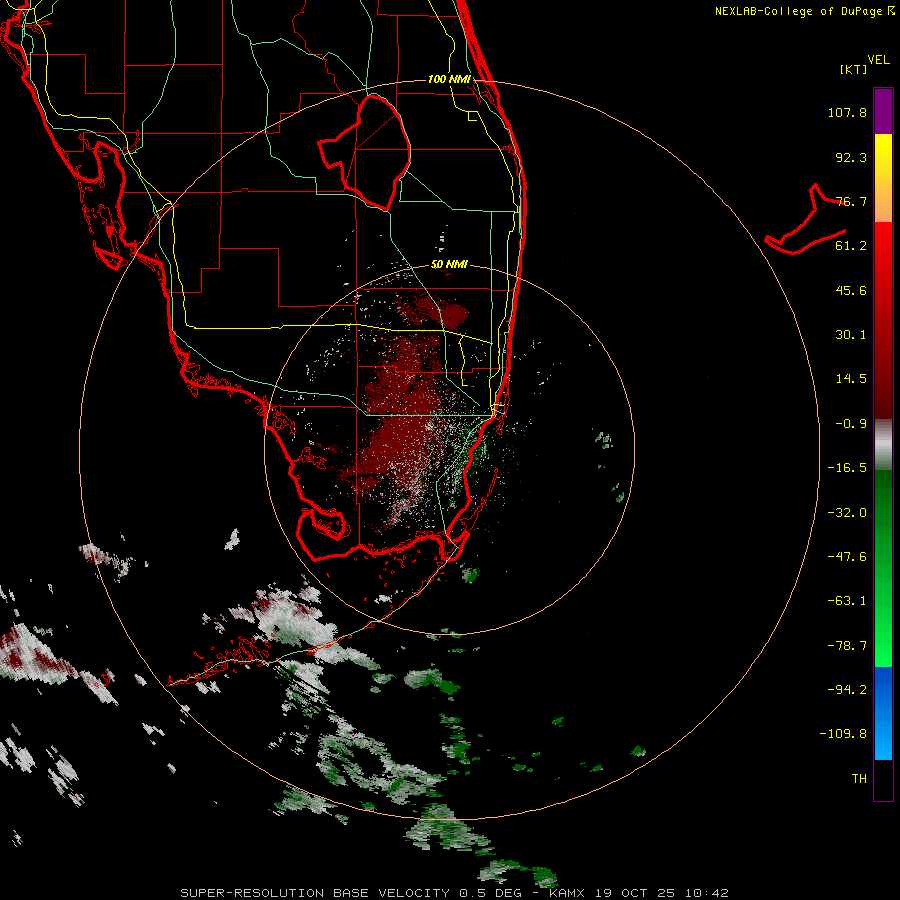This screenshot has width=900, height=900.
Task: Click the 45.6 velocity scale value
Action: coord(851,290)
